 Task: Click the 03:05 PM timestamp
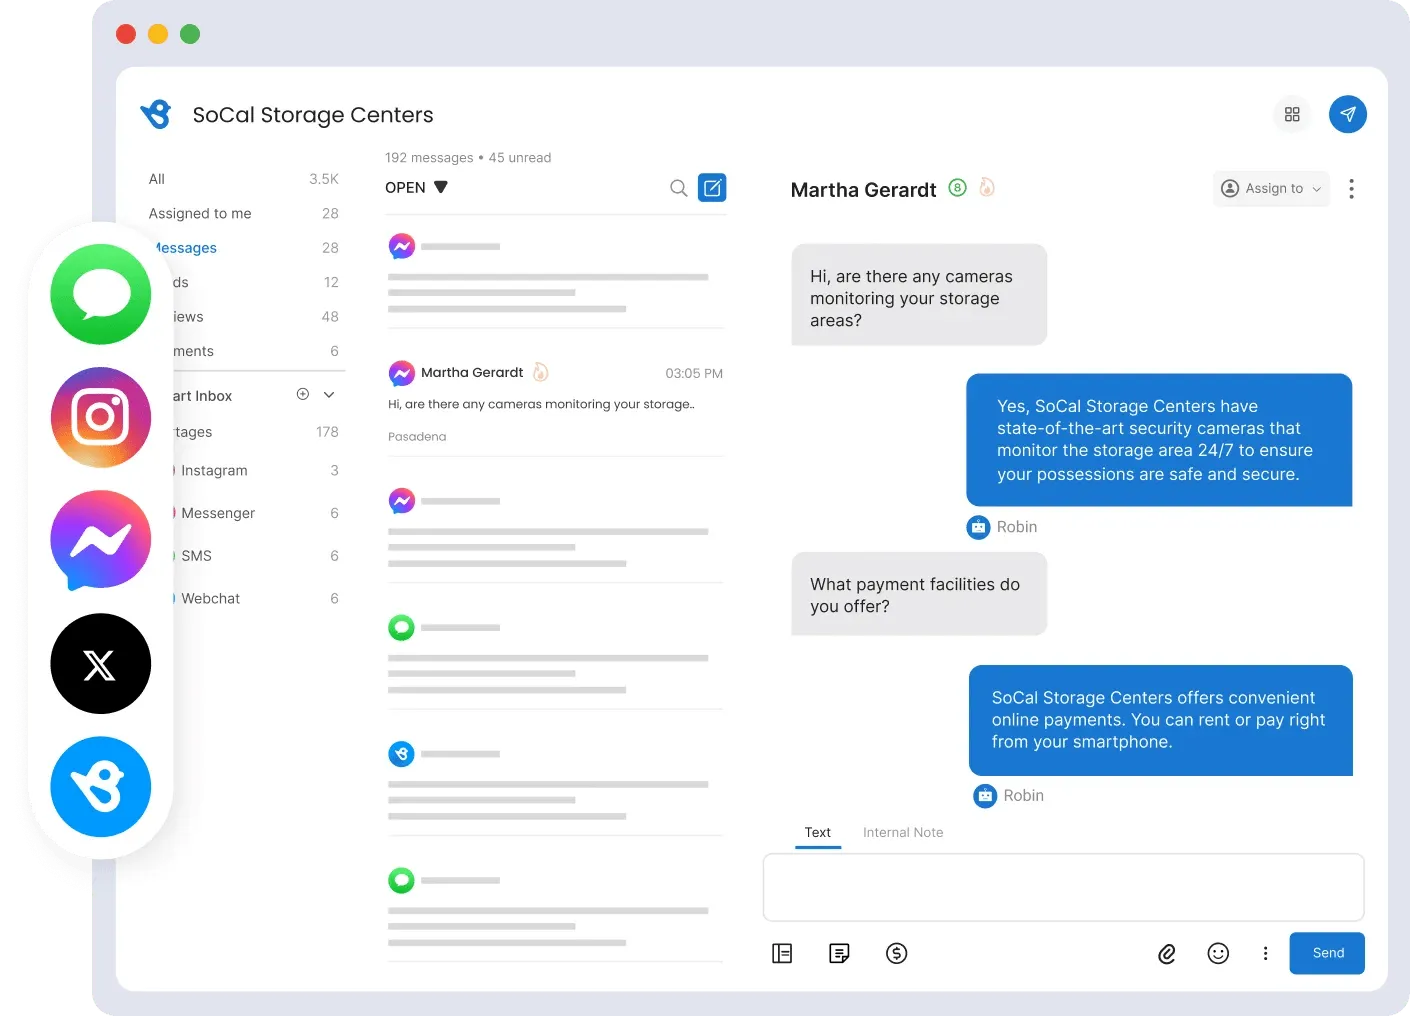tap(694, 373)
